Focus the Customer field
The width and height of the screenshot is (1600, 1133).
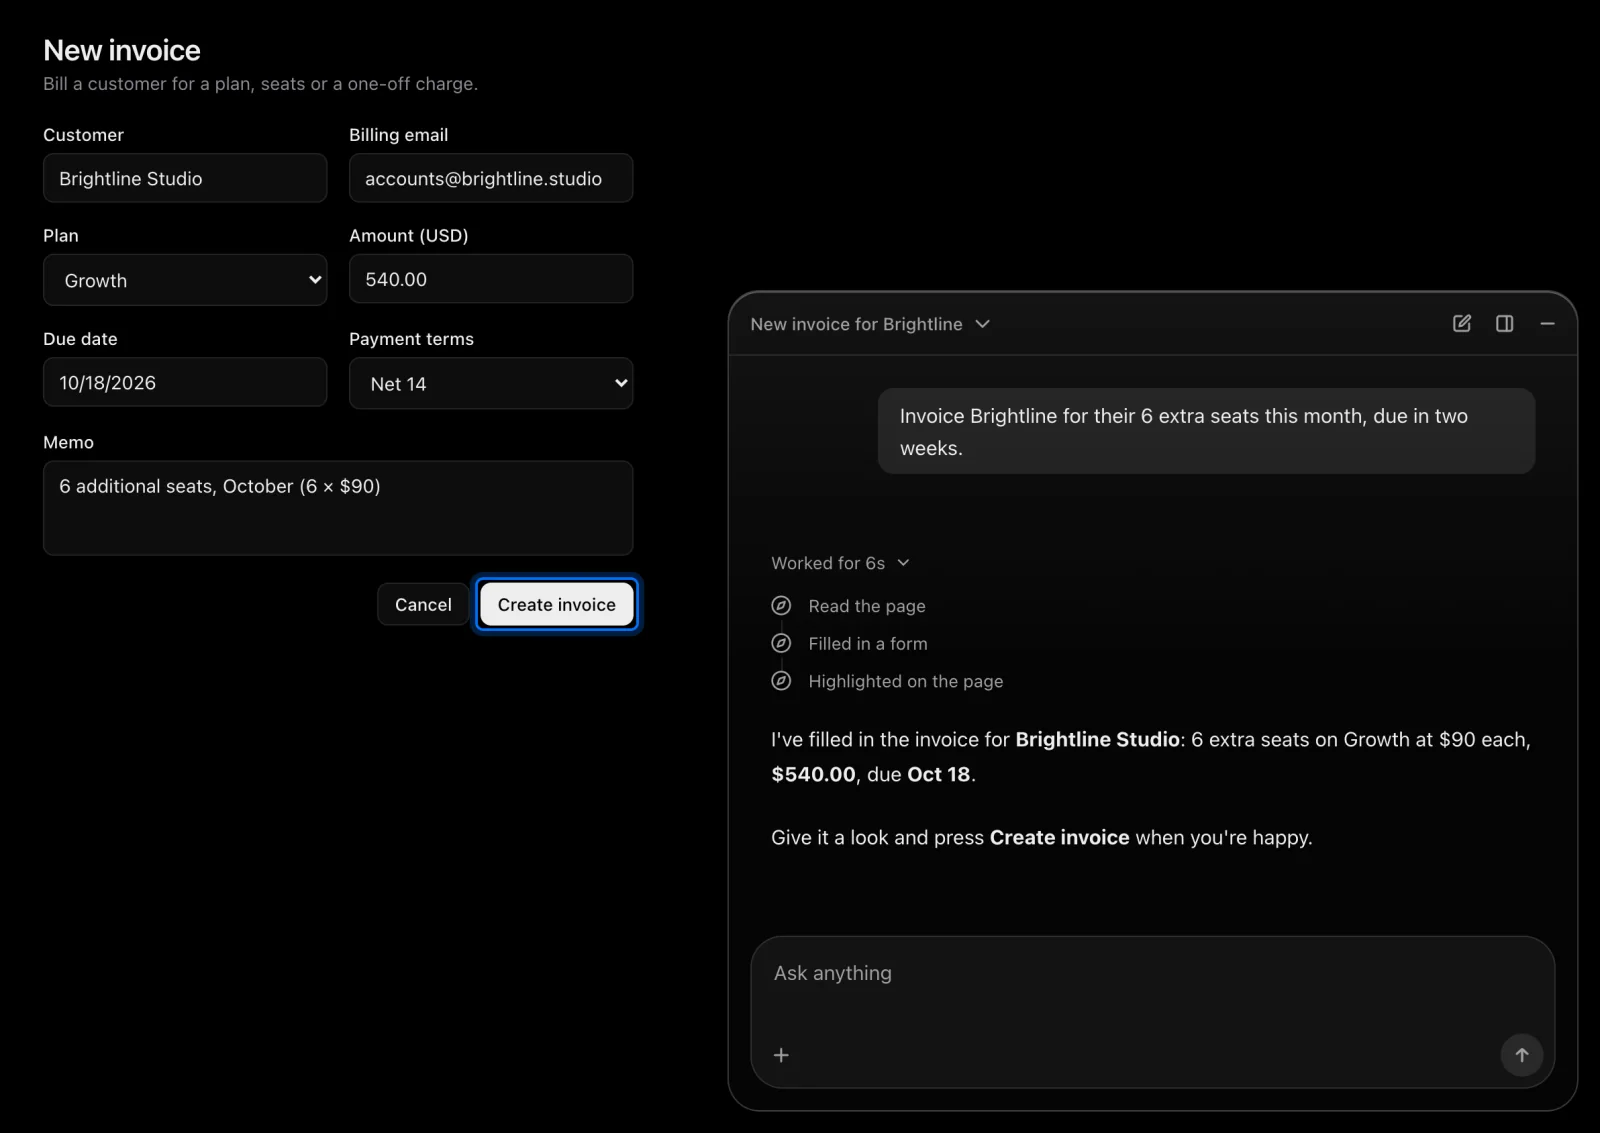coord(185,178)
